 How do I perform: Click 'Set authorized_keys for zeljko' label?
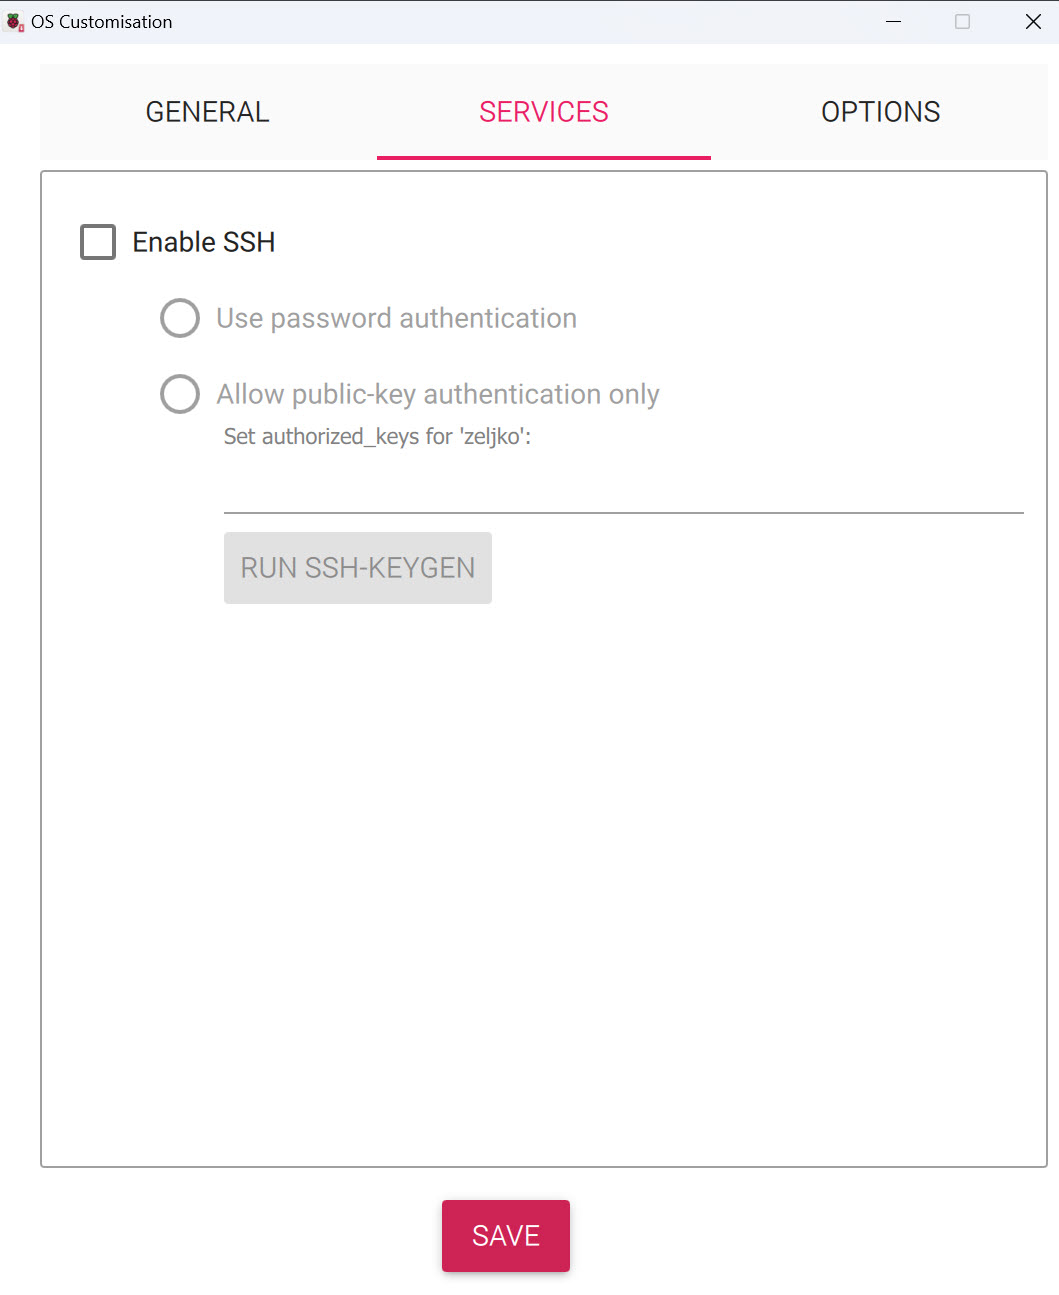[x=377, y=437]
